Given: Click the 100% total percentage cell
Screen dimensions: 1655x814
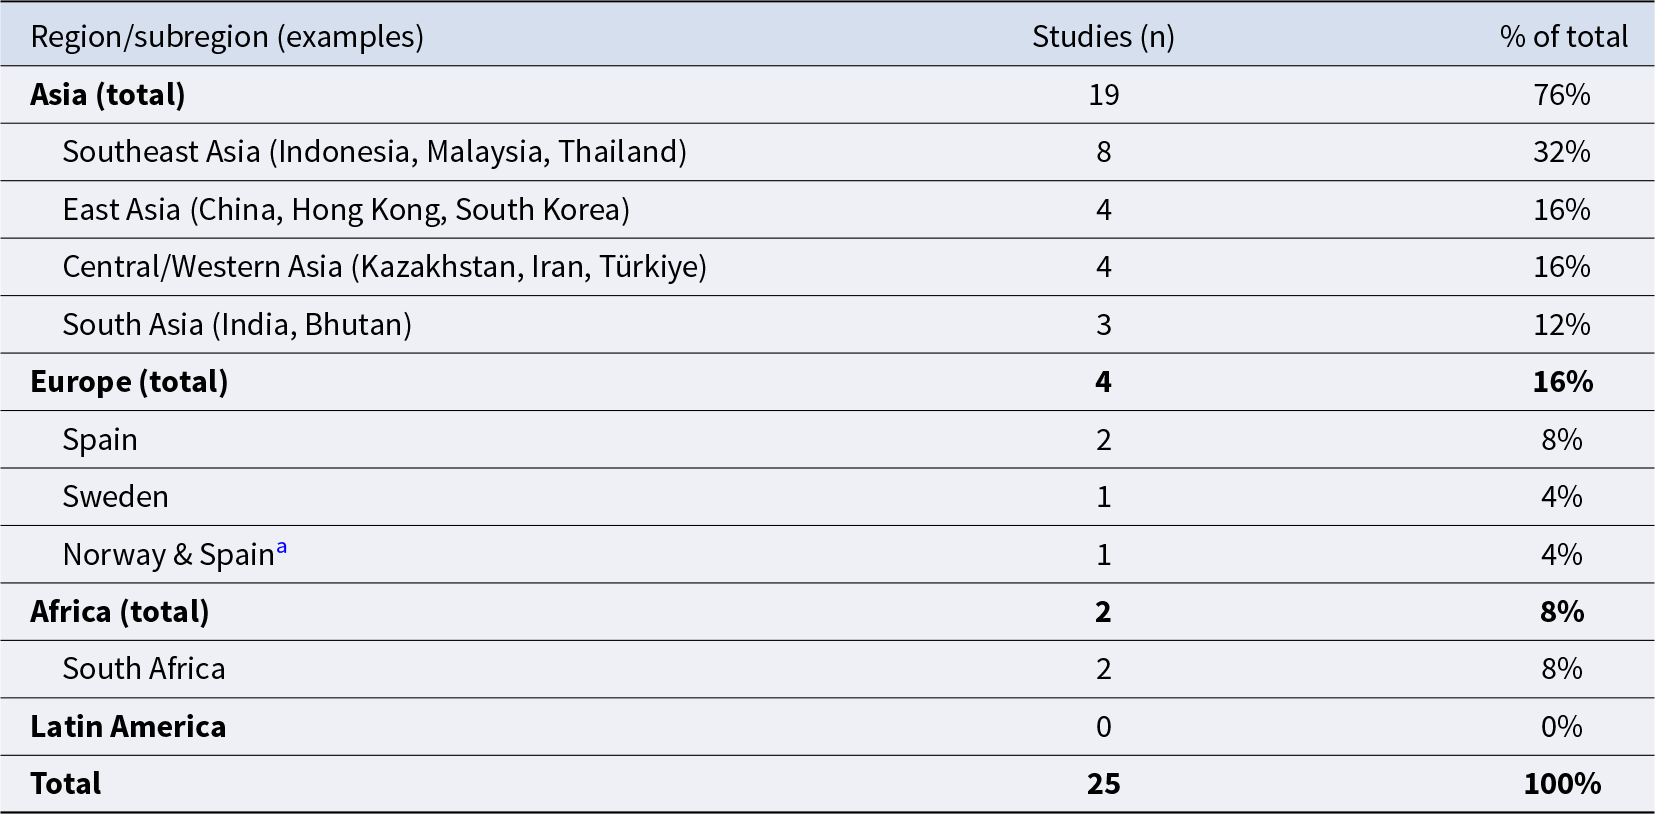Looking at the screenshot, I should [x=1562, y=784].
